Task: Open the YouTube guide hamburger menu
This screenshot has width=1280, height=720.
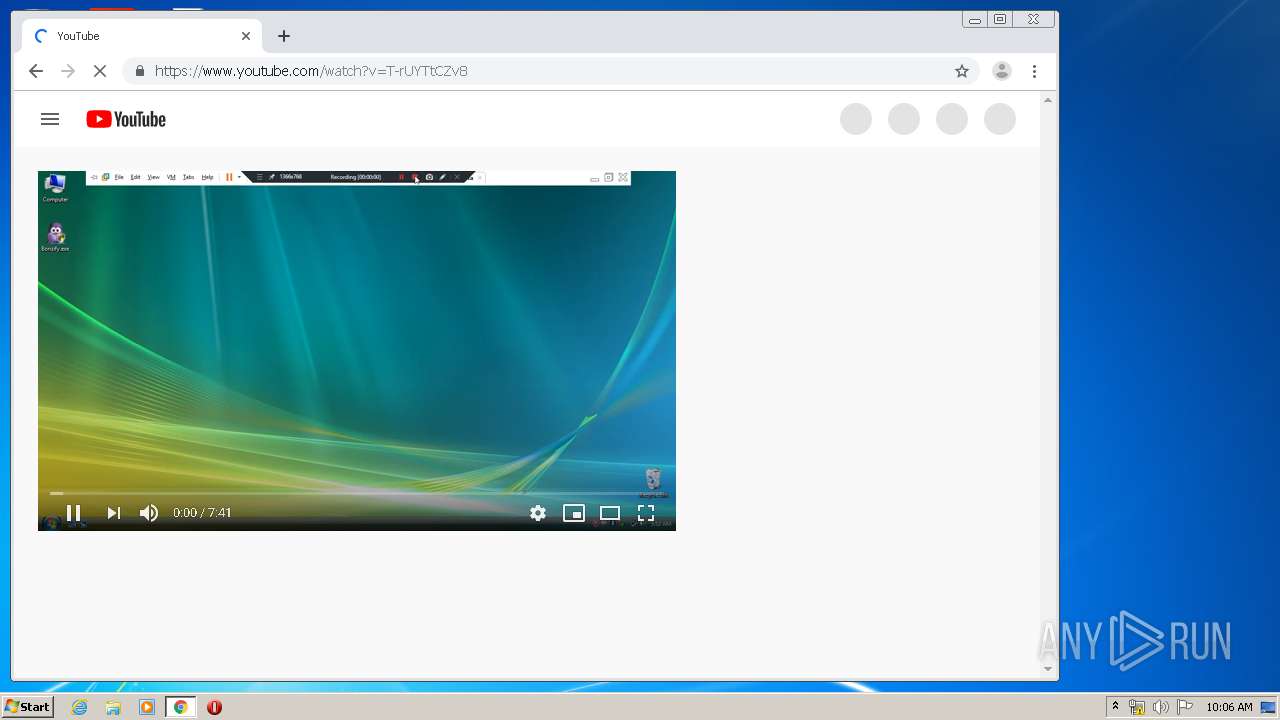Action: [50, 119]
